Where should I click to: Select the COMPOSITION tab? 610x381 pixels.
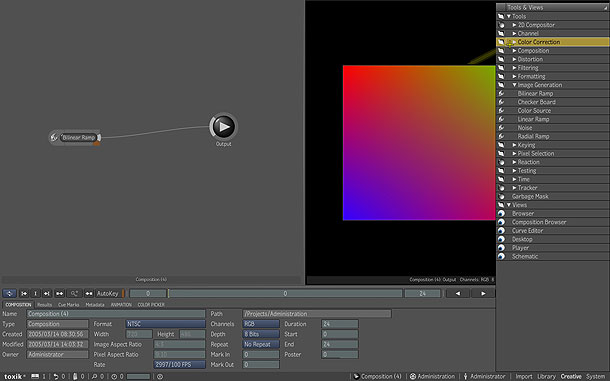18,305
